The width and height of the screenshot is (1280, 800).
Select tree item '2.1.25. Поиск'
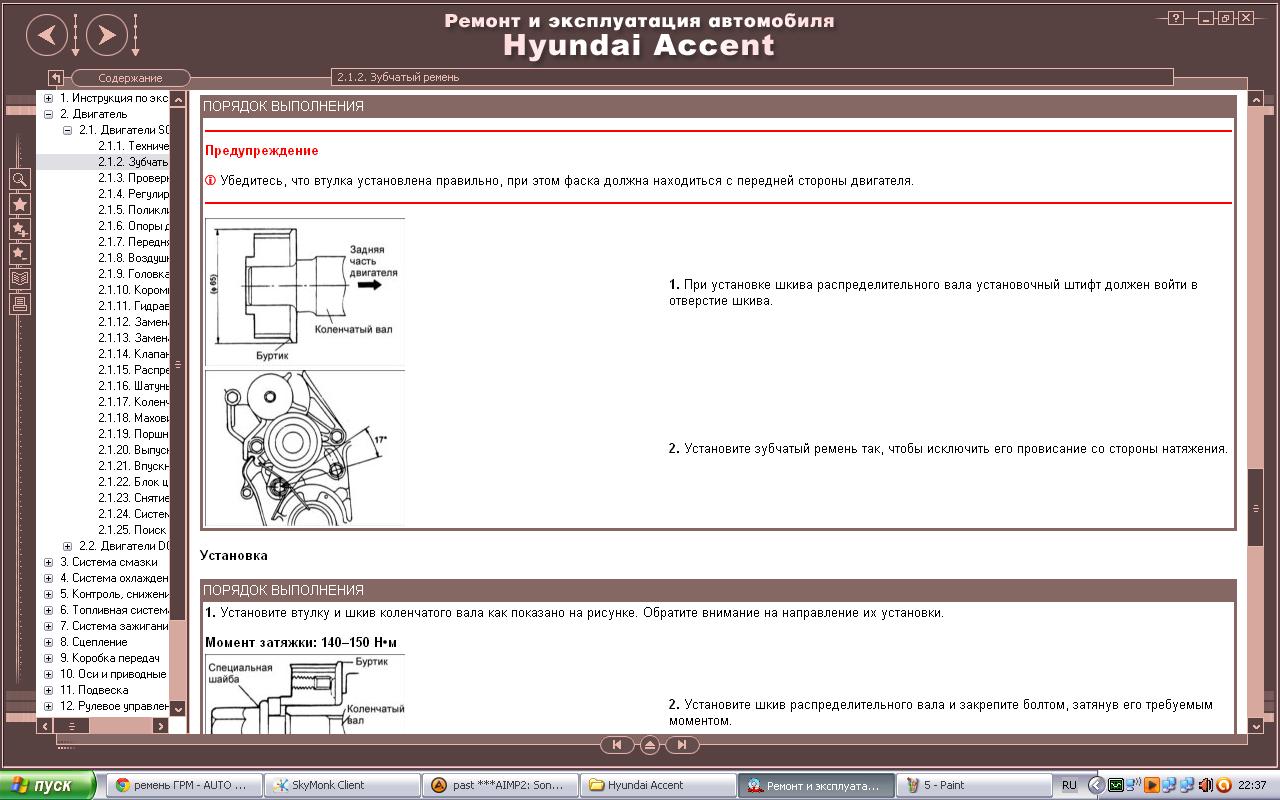(134, 530)
